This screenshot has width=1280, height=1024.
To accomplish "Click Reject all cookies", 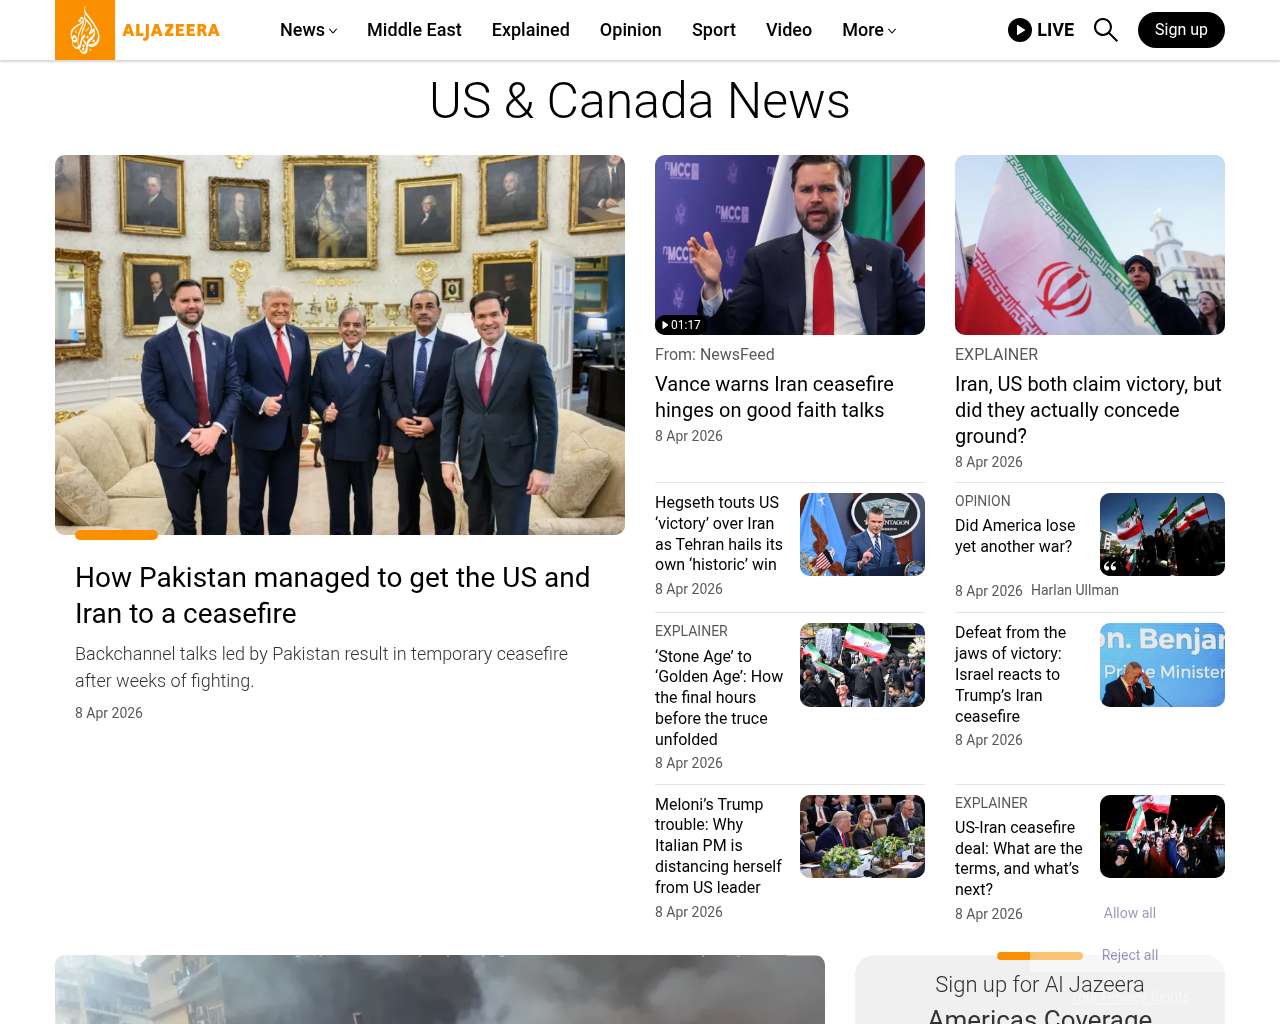I will pos(1130,955).
